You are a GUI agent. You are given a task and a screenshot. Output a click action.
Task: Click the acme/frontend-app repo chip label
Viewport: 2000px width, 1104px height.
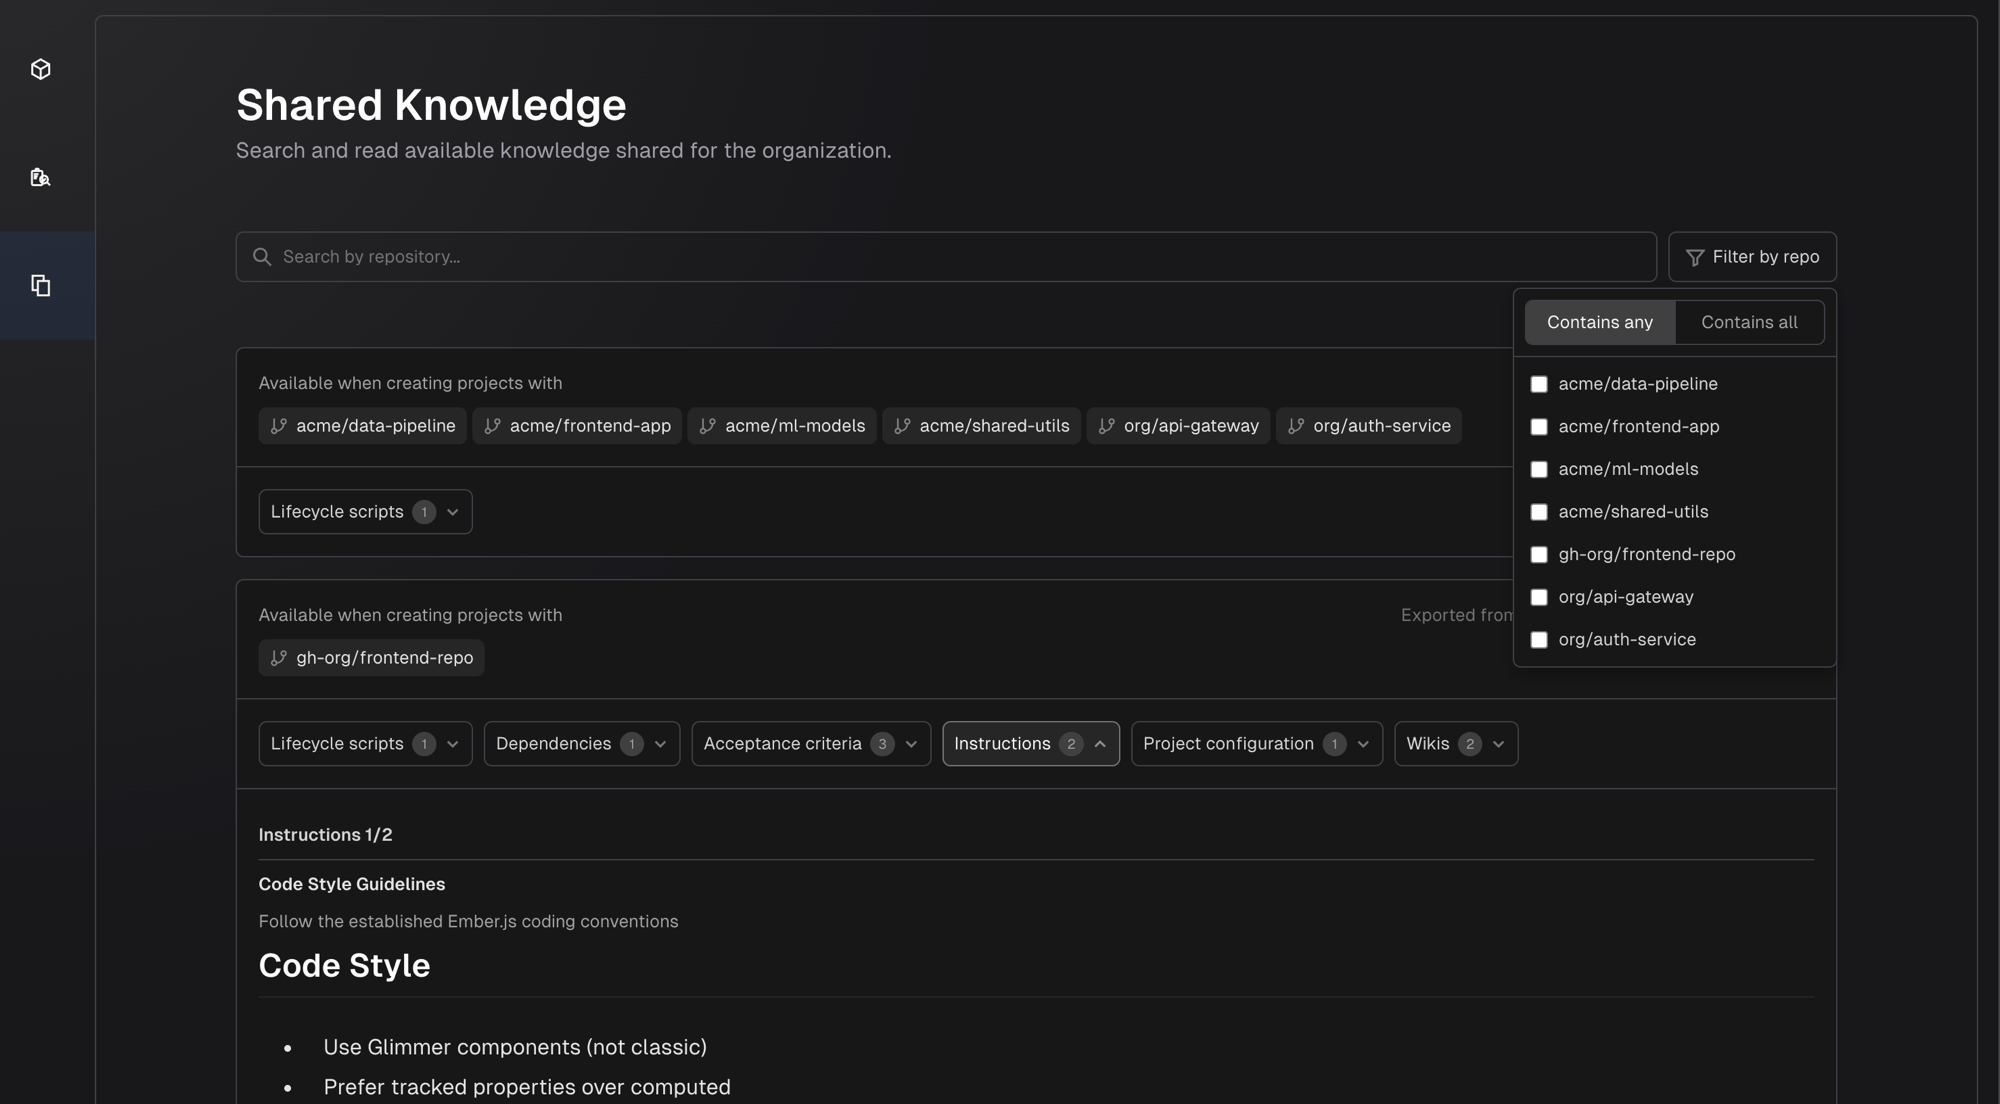tap(590, 426)
